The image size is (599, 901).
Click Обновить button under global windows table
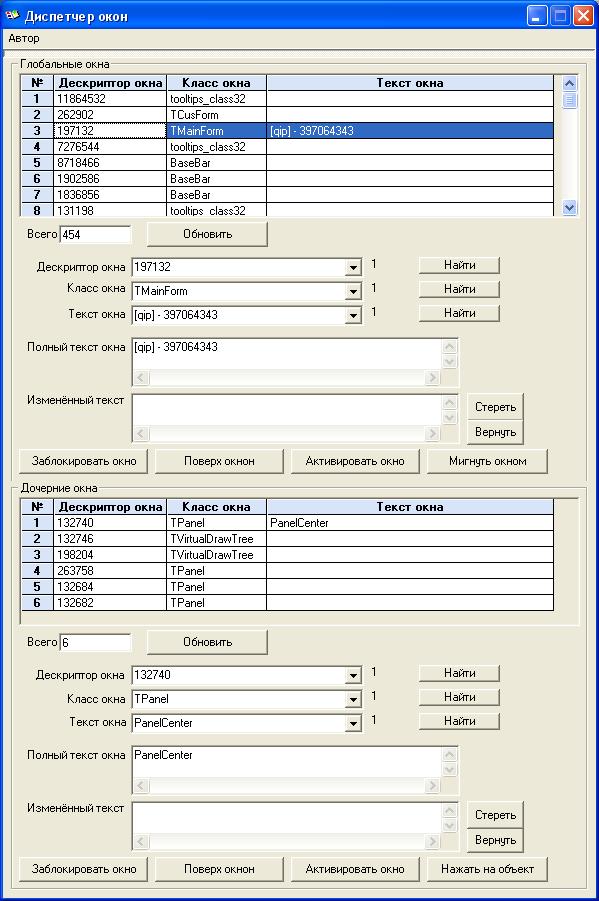(207, 234)
